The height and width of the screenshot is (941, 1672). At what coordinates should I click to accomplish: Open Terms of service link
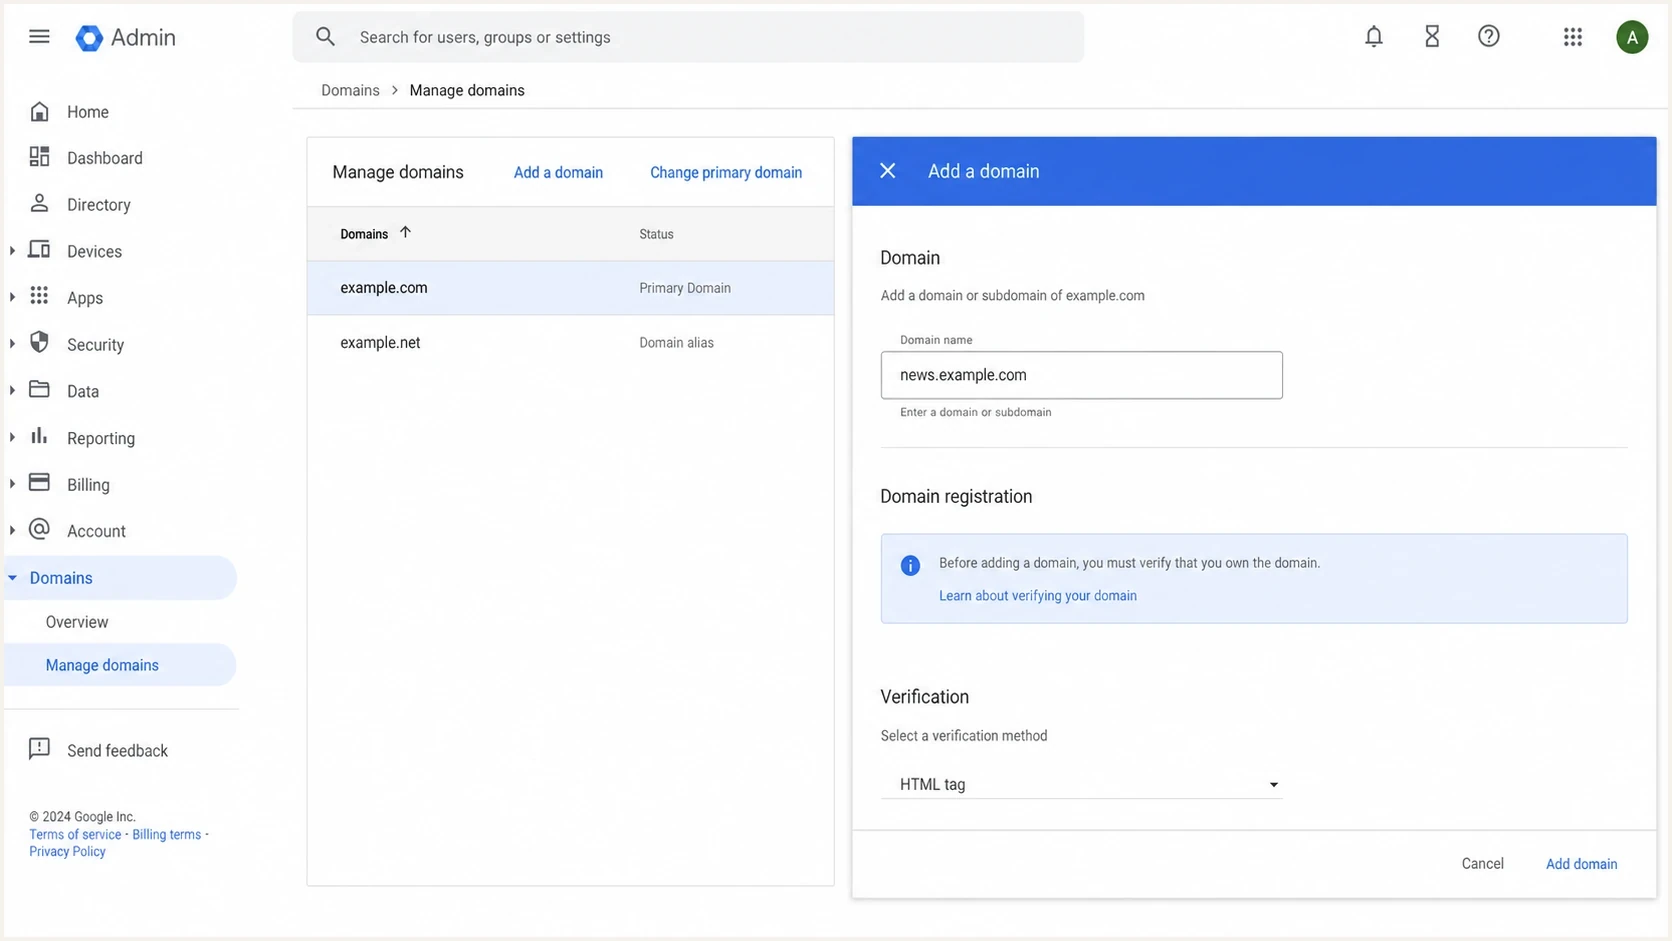(x=75, y=834)
